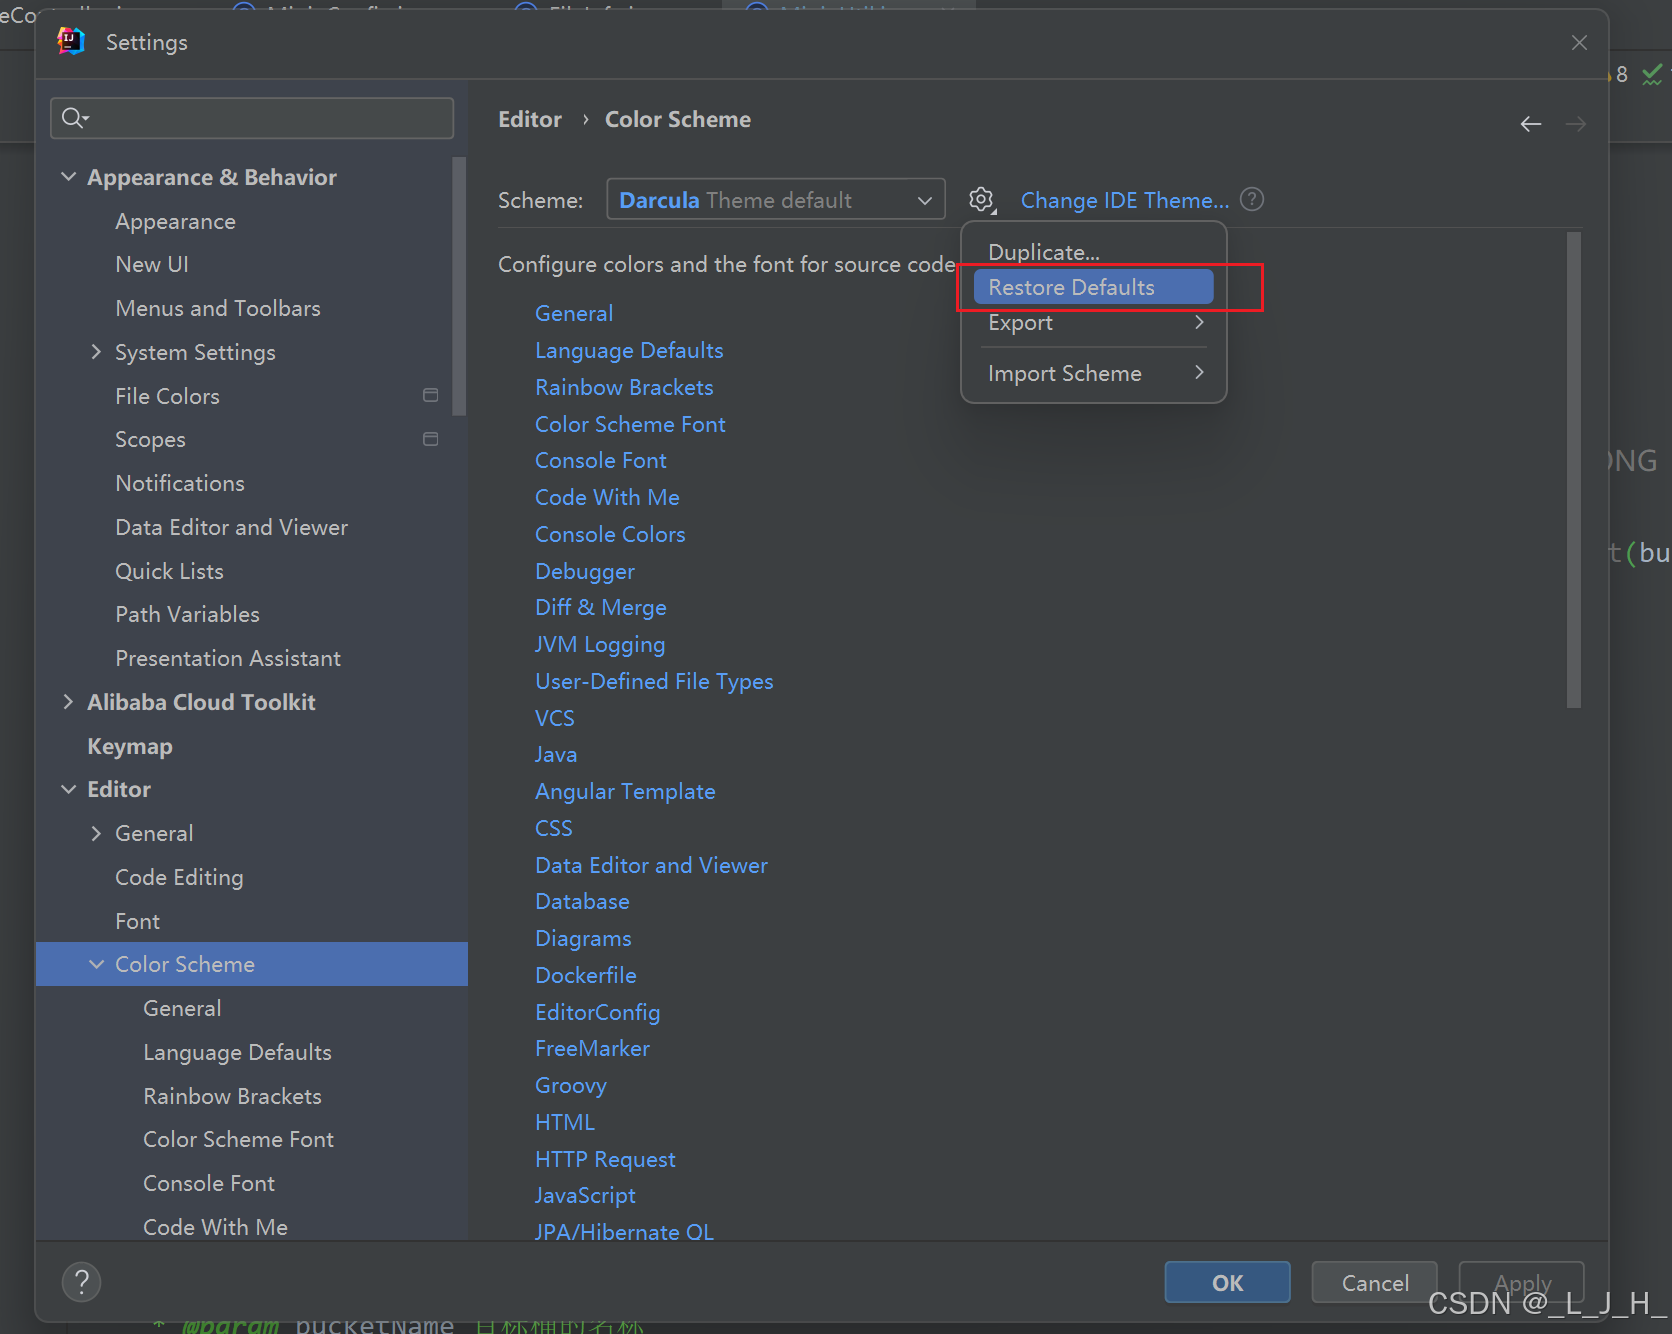Viewport: 1672px width, 1334px height.
Task: Click the forward navigation arrow
Action: [x=1575, y=124]
